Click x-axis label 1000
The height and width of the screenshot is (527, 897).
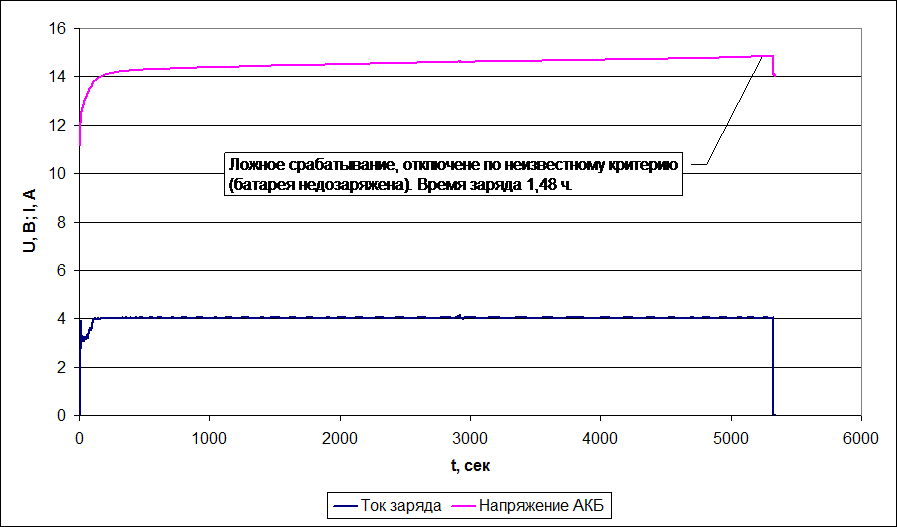(210, 438)
